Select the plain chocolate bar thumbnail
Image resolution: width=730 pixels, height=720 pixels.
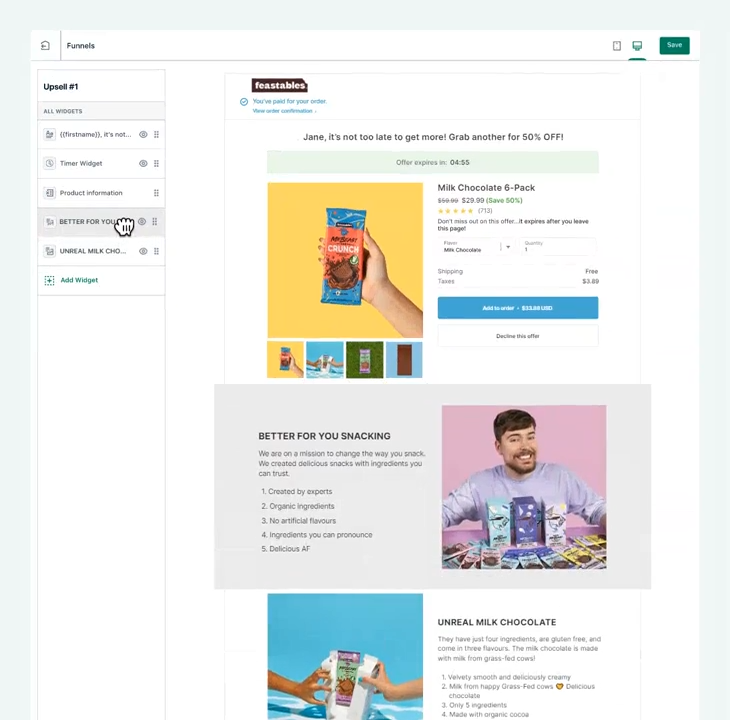pos(404,360)
